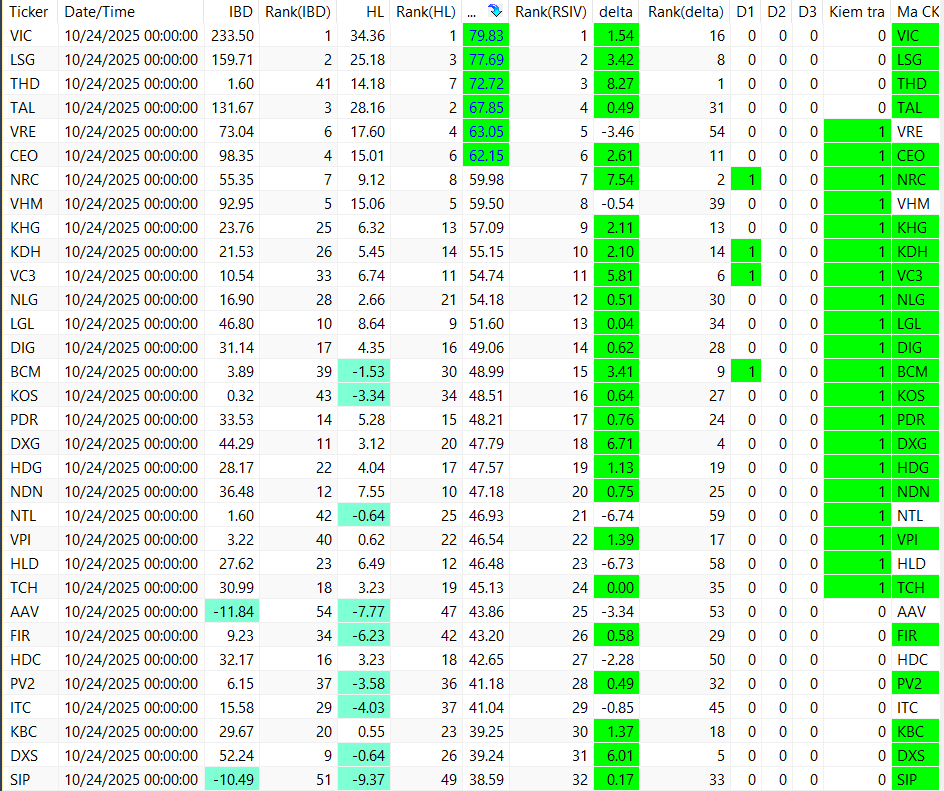Select the DIG ticker cell
Viewport: 944px width, 791px height.
31,347
